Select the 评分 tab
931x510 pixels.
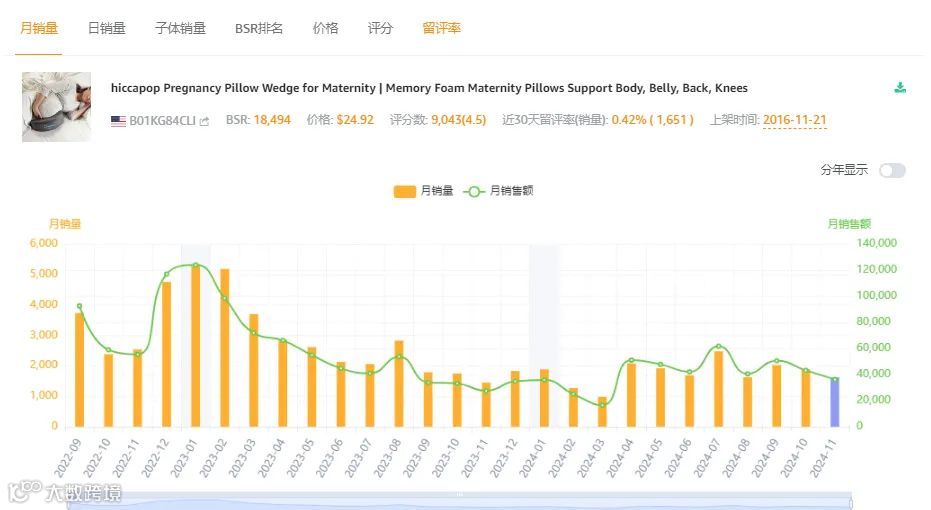coord(380,28)
